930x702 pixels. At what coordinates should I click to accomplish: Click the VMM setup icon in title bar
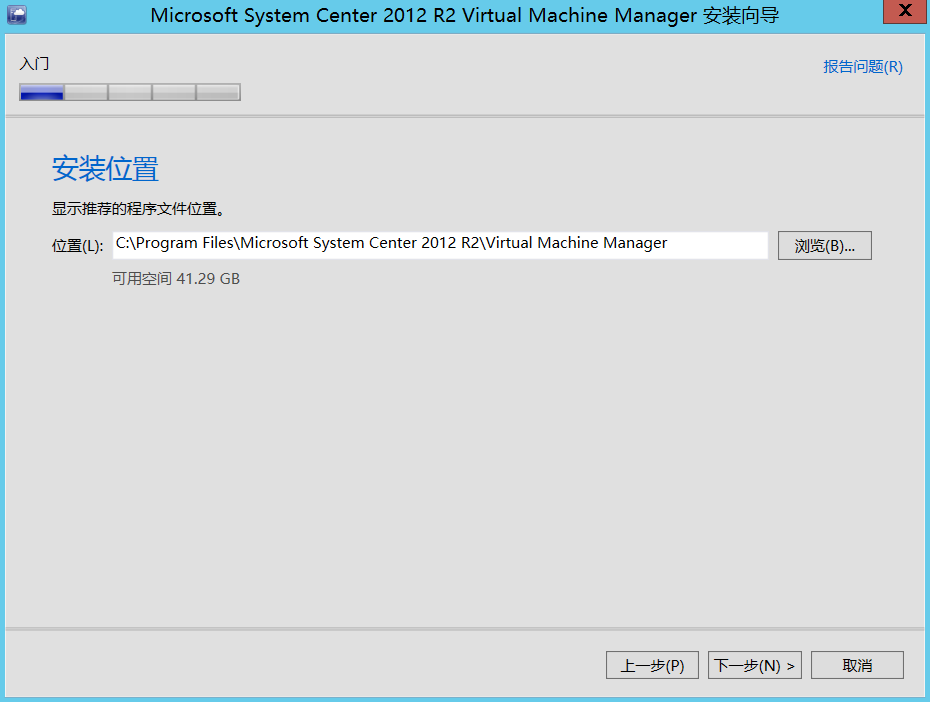[x=17, y=15]
